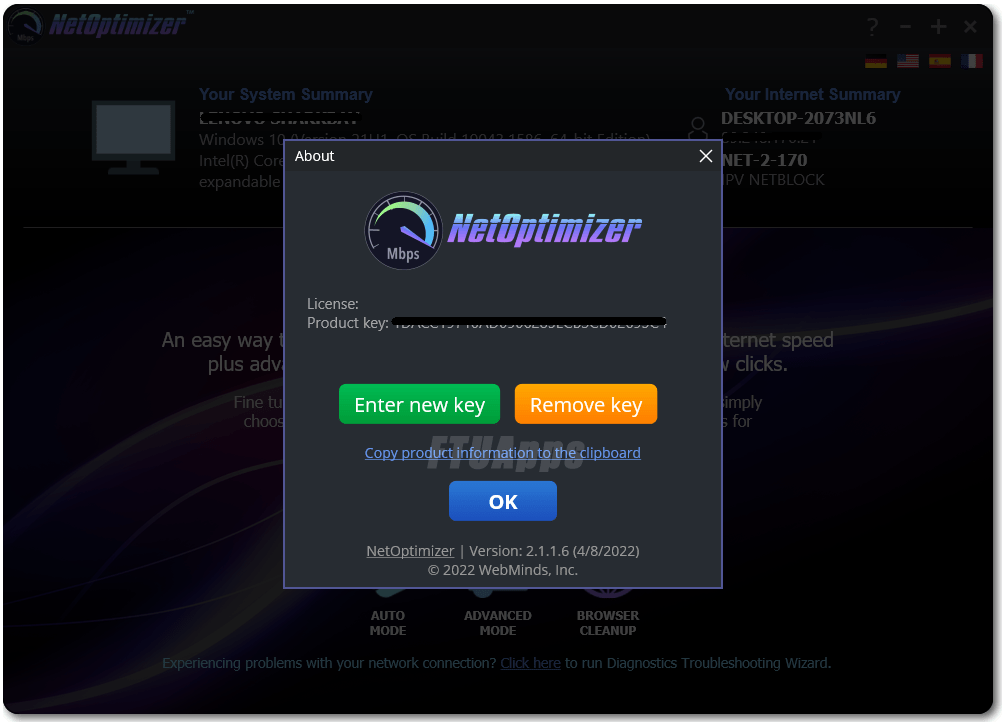Close the NetOptimizer main window

click(970, 27)
